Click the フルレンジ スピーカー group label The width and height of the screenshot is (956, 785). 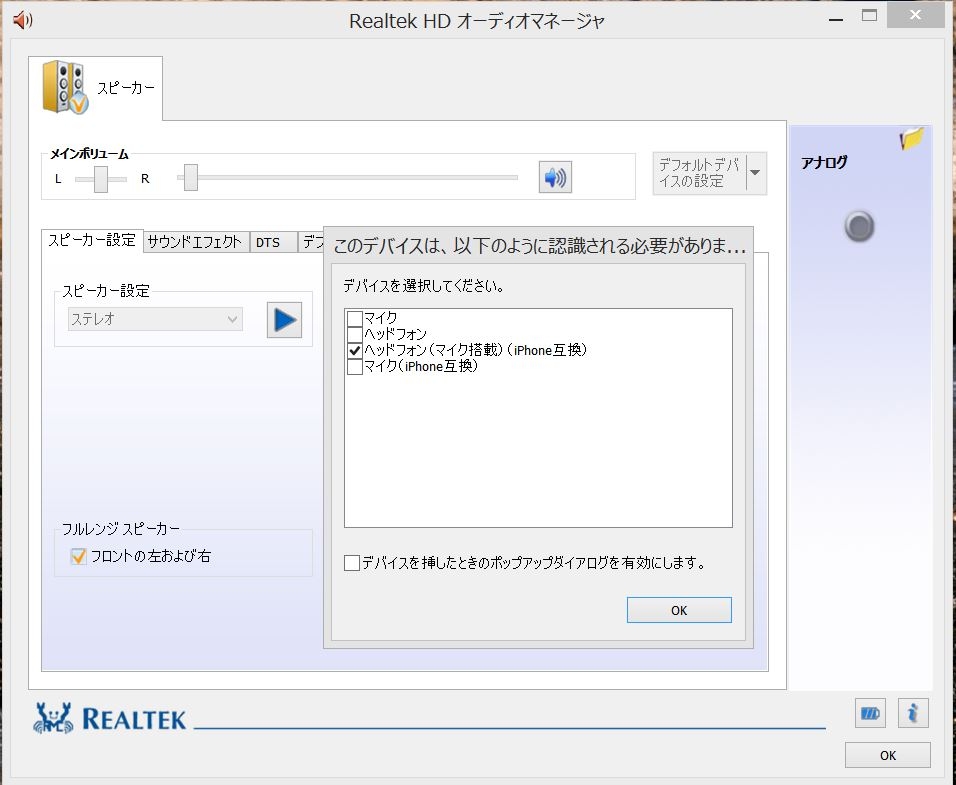(121, 528)
